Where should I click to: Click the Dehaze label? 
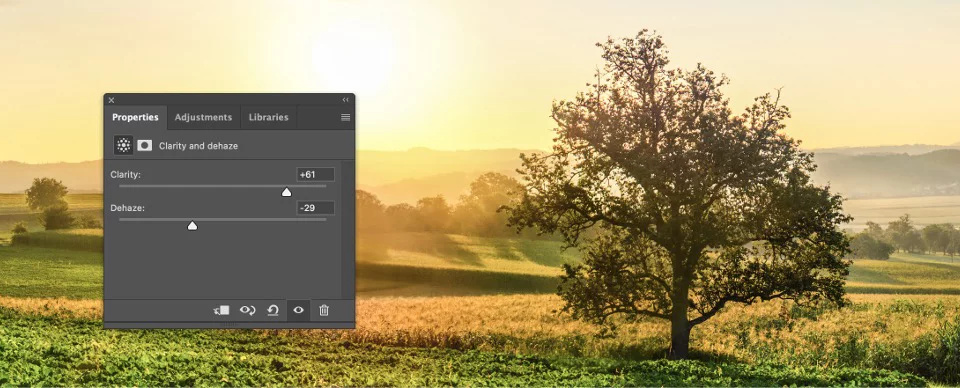[126, 208]
